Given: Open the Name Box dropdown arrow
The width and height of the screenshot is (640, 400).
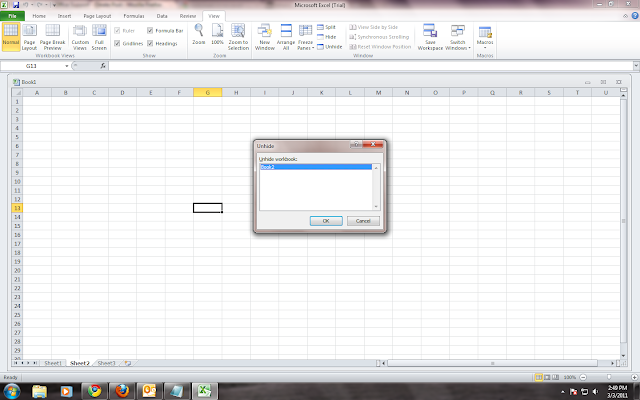Looking at the screenshot, I should click(x=67, y=66).
